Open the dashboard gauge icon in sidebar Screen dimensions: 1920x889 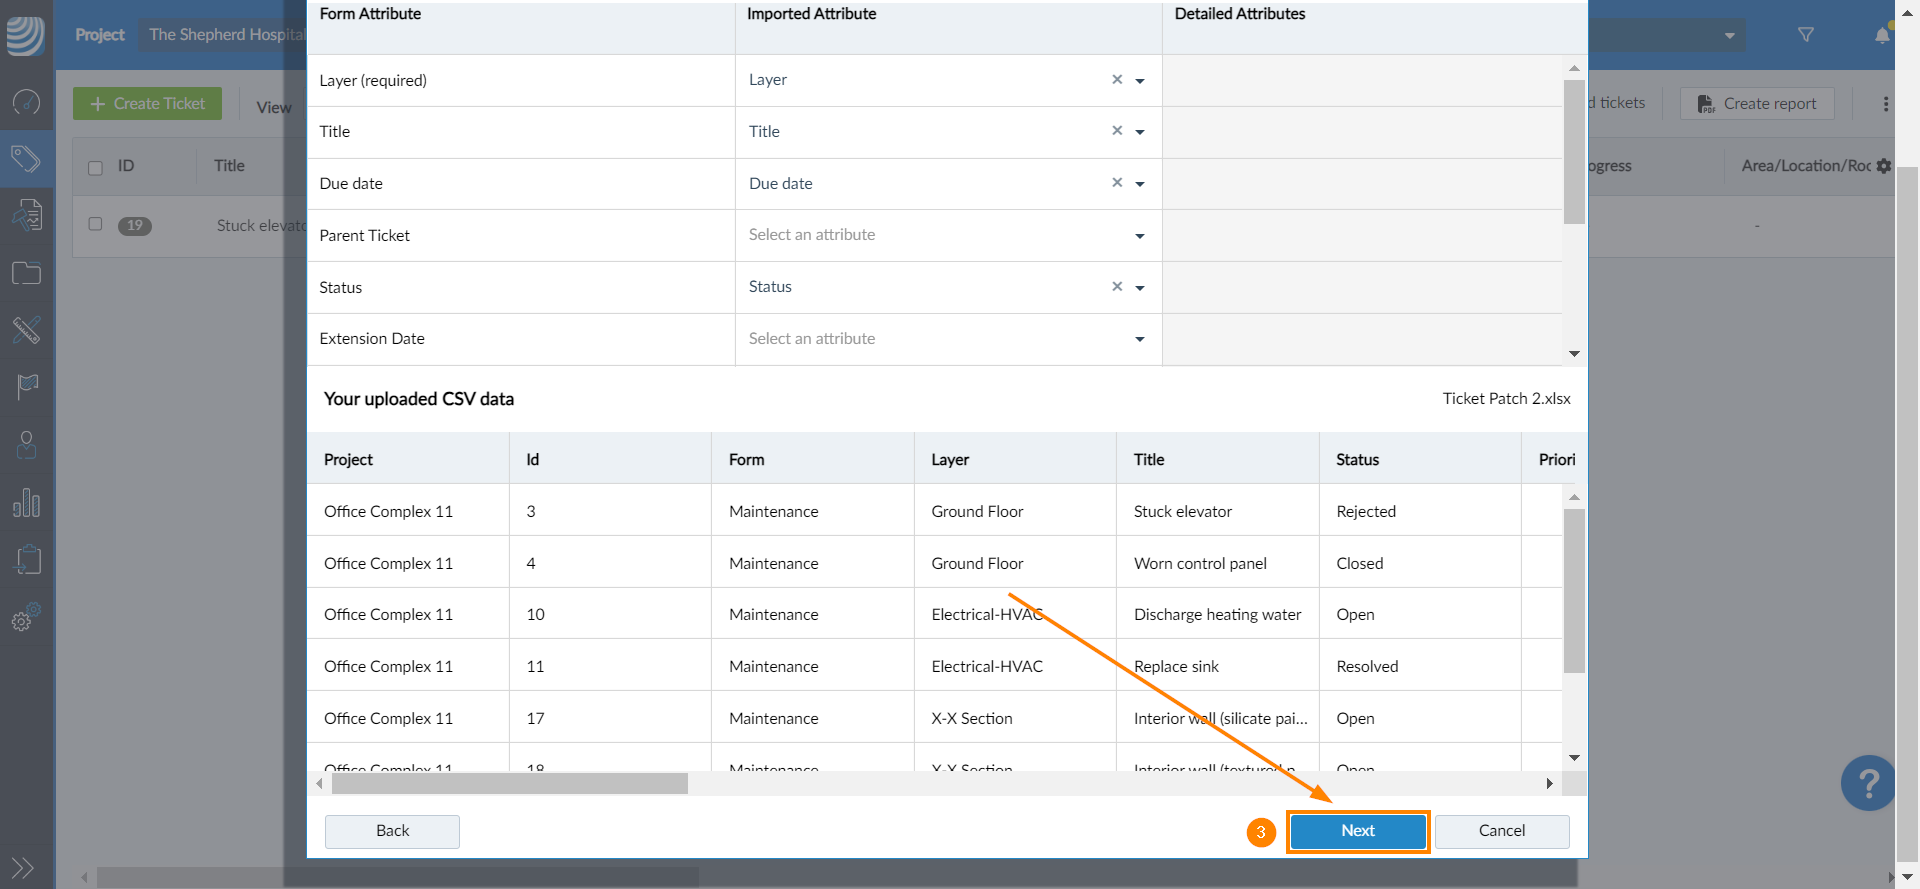tap(26, 102)
